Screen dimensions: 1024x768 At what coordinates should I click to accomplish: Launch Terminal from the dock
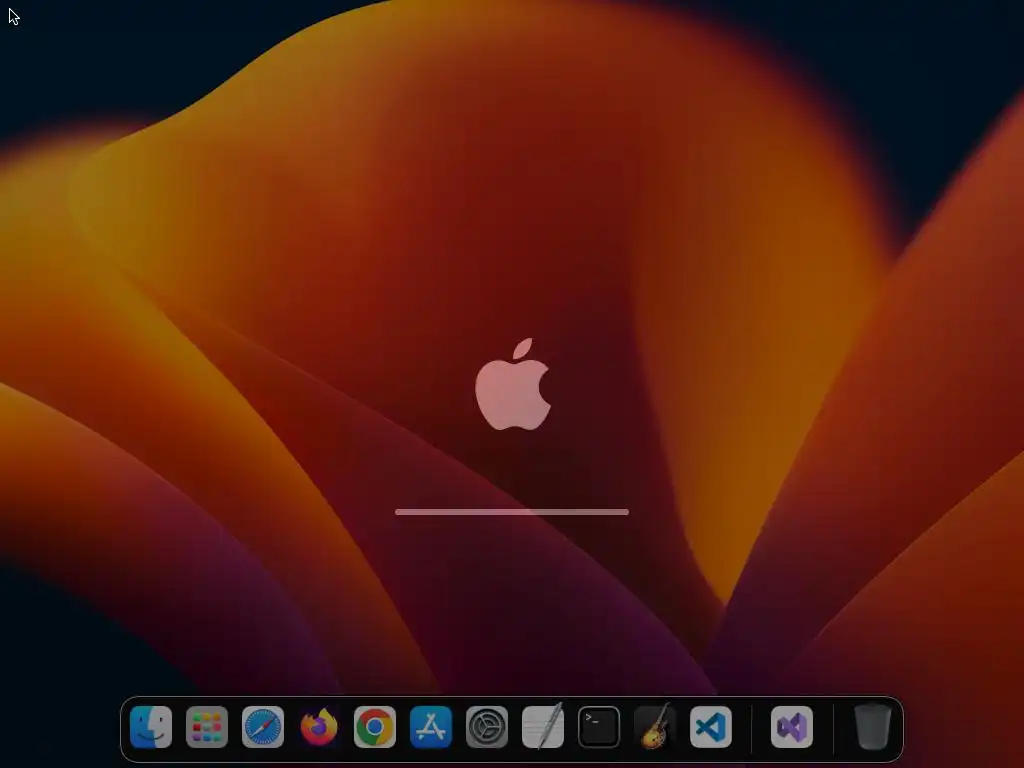tap(599, 727)
